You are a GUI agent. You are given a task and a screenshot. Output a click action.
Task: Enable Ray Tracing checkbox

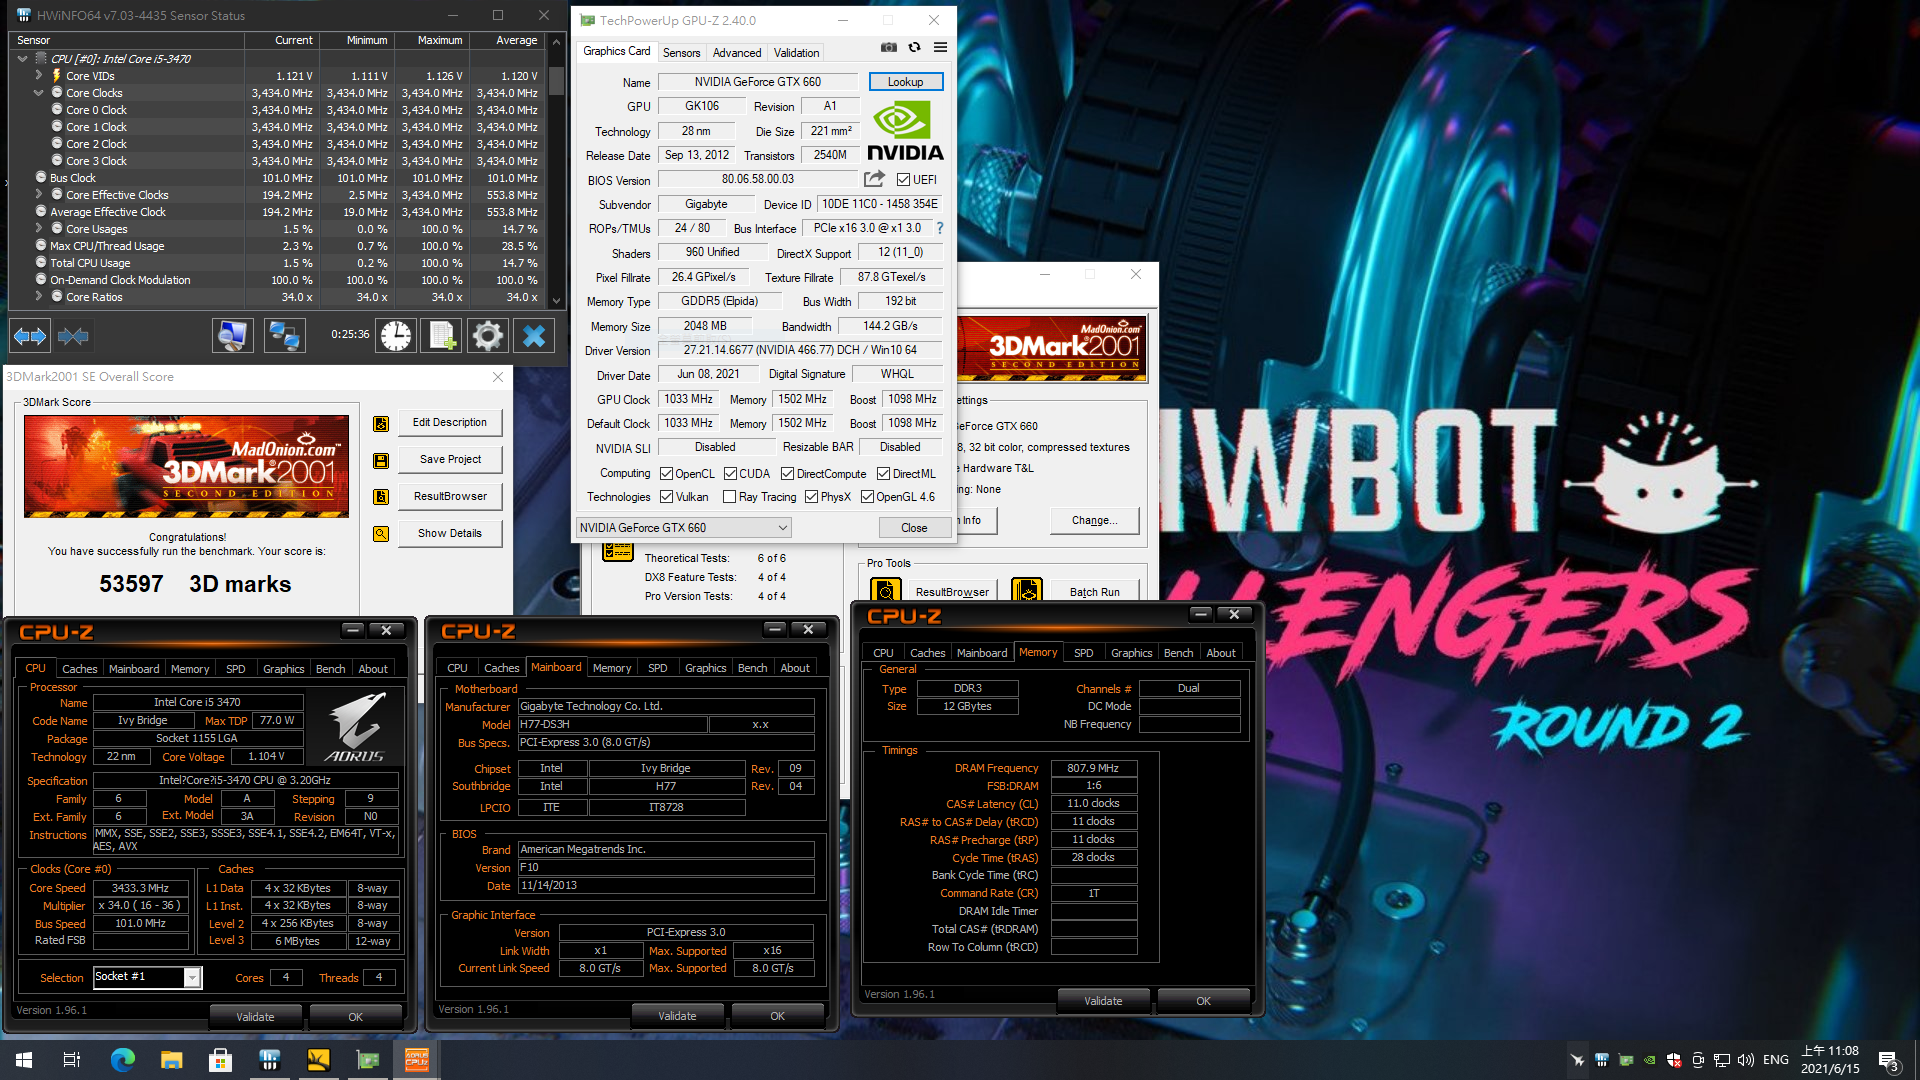tap(729, 497)
